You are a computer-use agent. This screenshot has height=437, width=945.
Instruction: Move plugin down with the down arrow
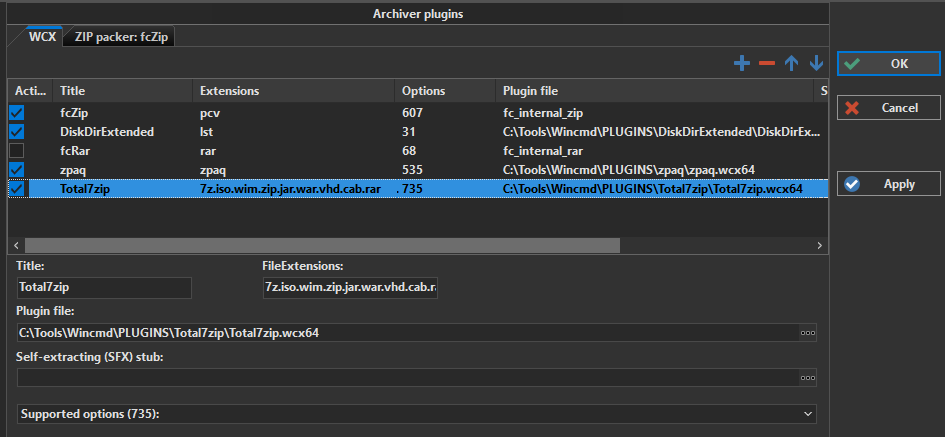(x=816, y=64)
